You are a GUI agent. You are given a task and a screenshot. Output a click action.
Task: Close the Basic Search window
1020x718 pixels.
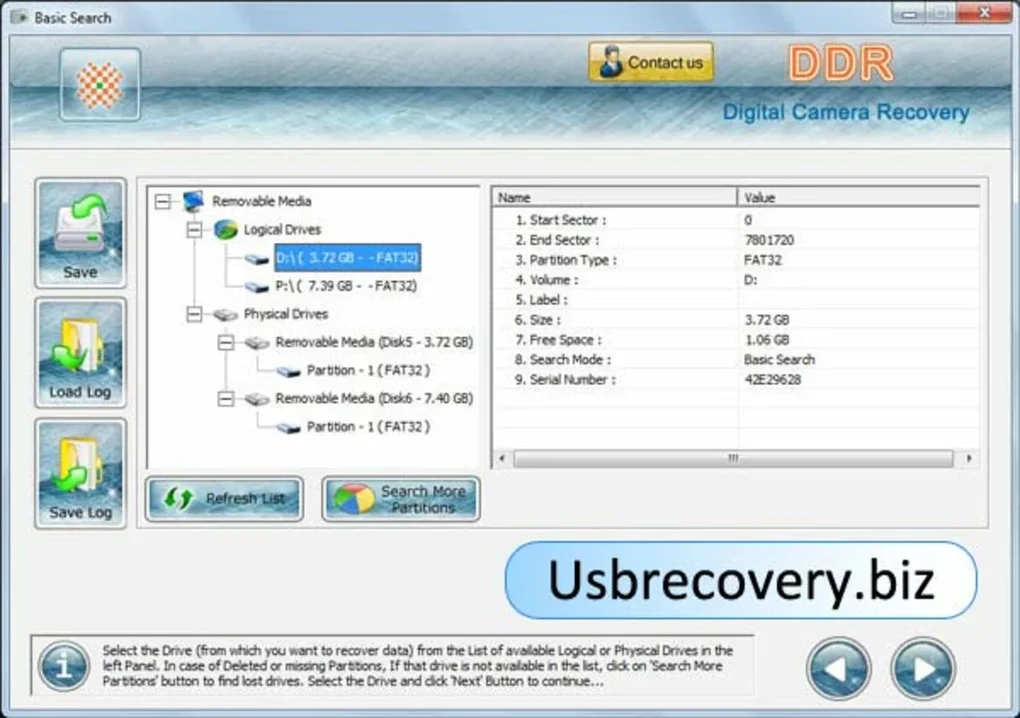(x=985, y=12)
